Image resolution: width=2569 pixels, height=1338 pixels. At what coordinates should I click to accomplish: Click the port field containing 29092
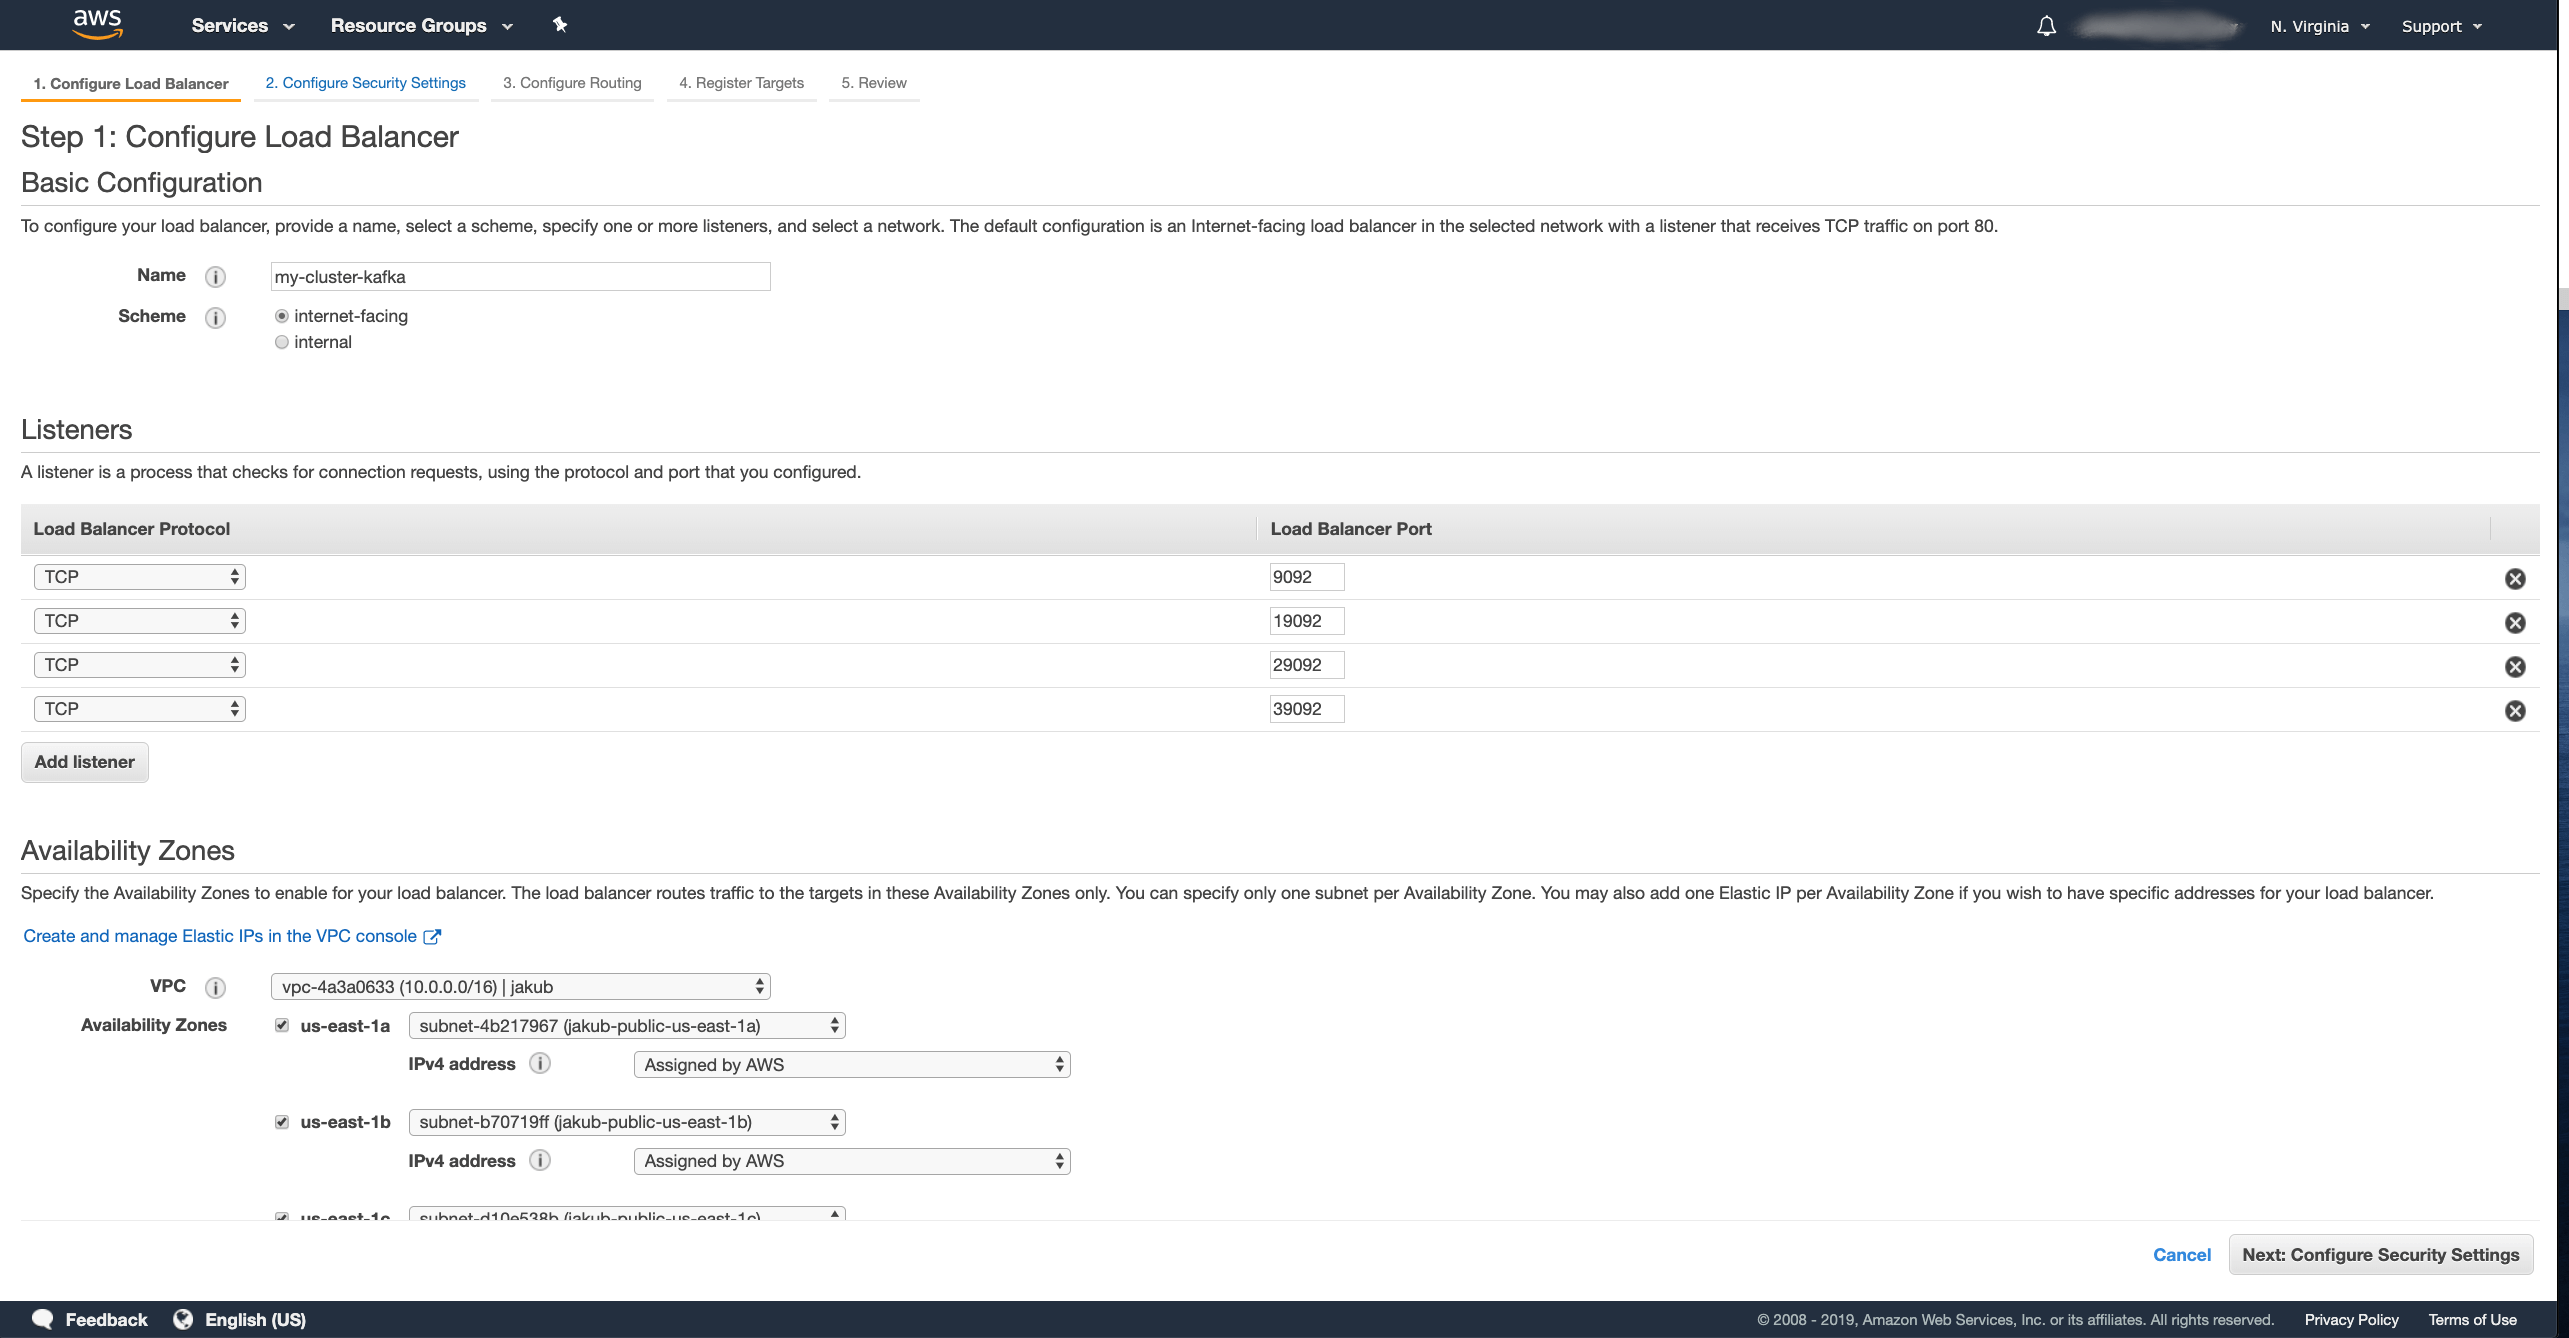click(x=1307, y=665)
